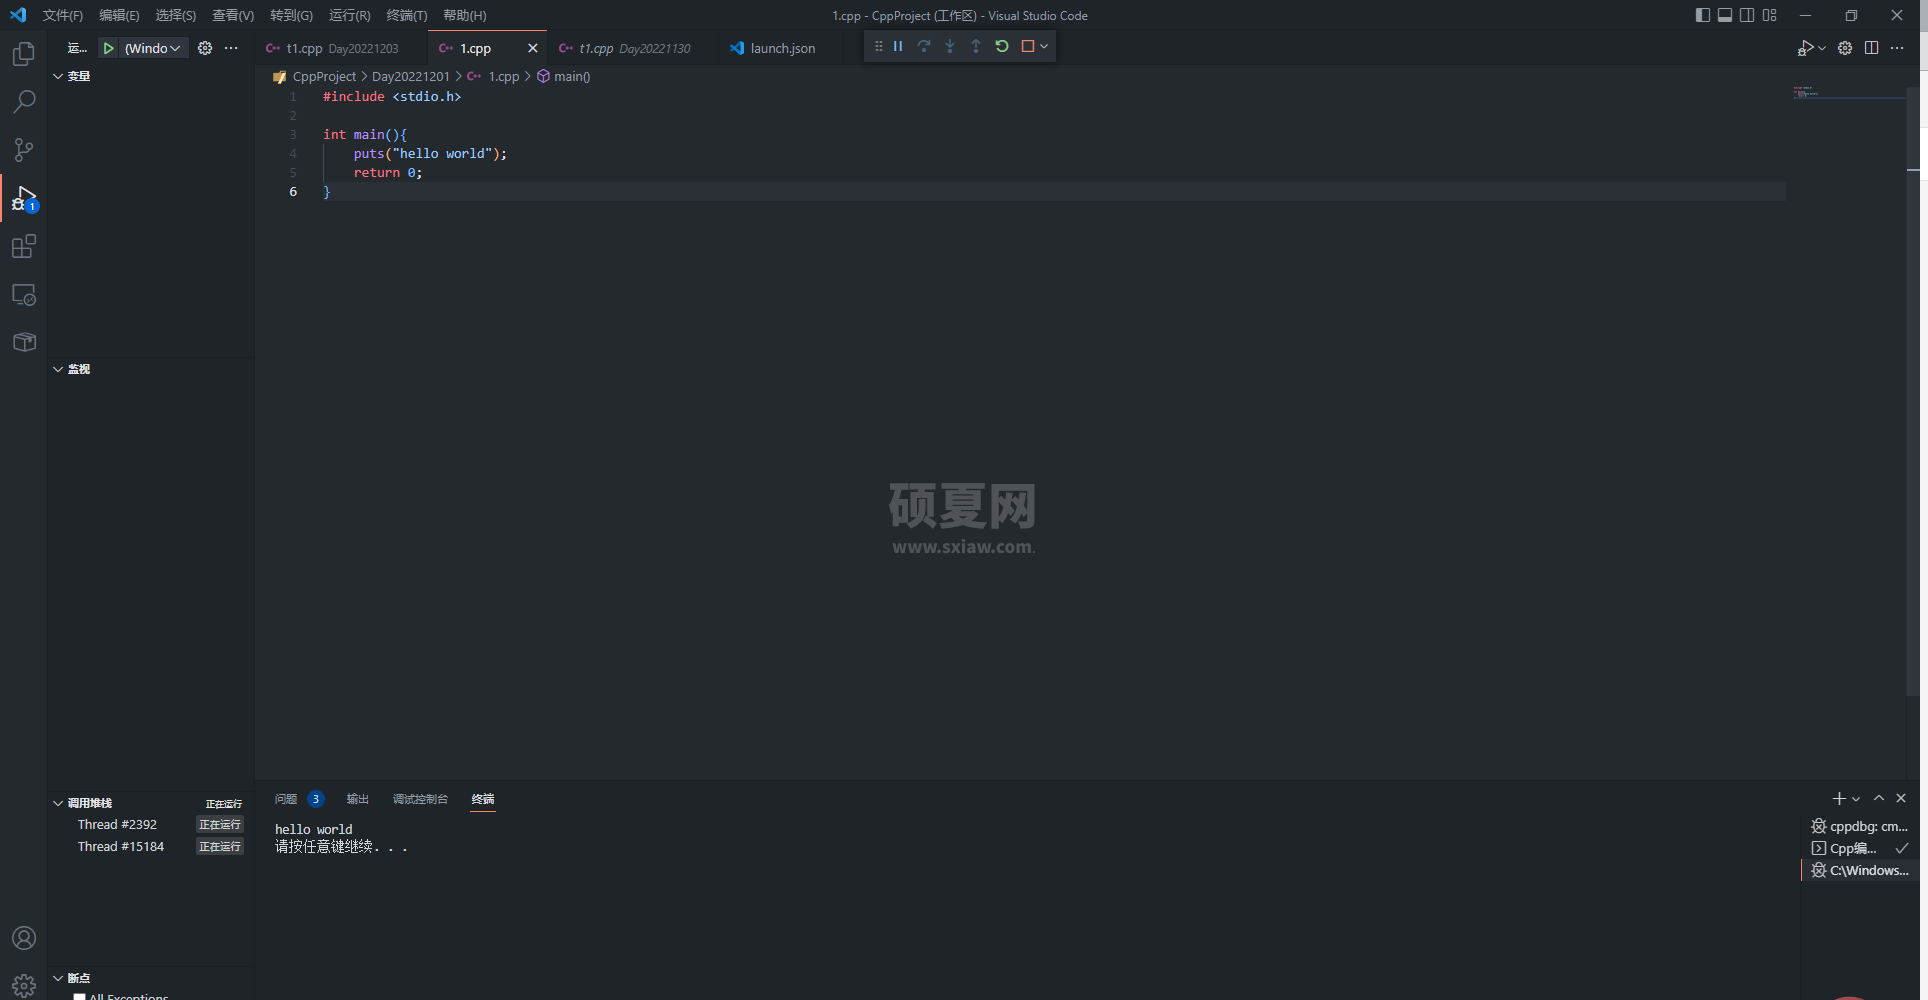Click Step Over in the debug toolbar
Viewport: 1928px width, 1000px height.
tap(924, 46)
